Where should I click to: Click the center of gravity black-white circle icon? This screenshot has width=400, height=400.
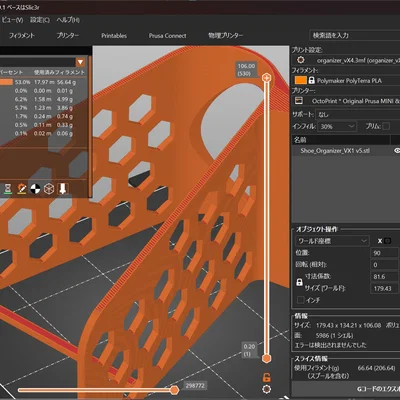35,189
